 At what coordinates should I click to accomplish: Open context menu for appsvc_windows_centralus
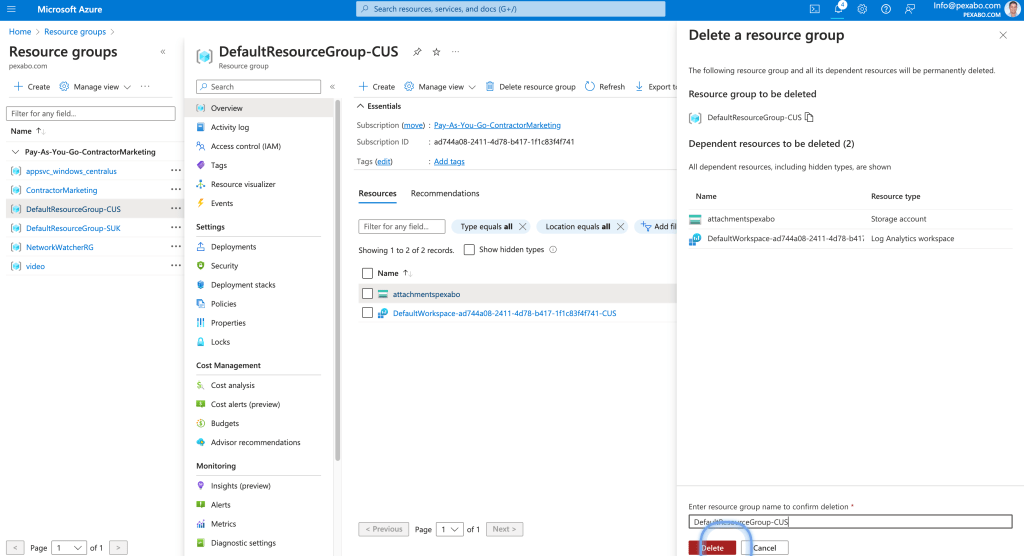[176, 171]
